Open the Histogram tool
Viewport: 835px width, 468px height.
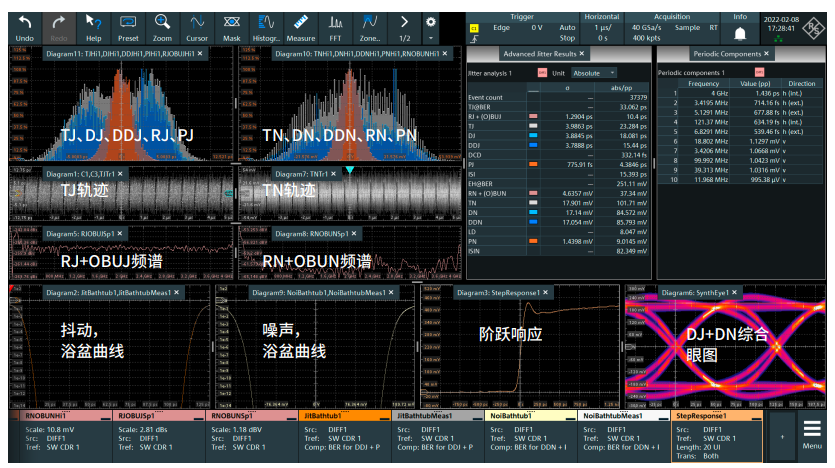click(266, 21)
